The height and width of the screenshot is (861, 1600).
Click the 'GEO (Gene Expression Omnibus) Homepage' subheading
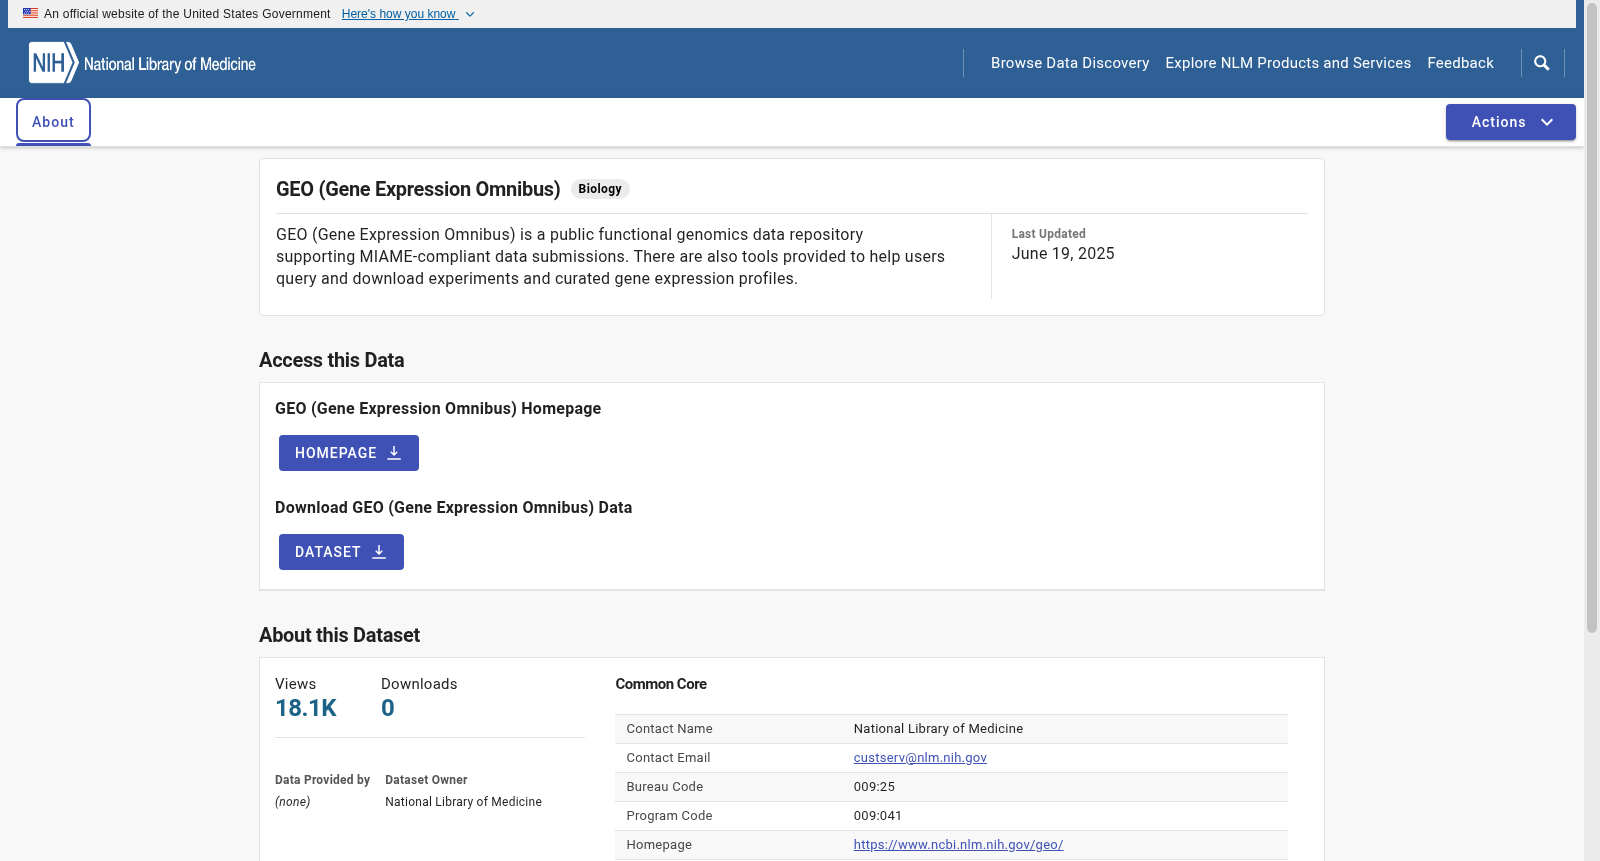click(x=438, y=409)
